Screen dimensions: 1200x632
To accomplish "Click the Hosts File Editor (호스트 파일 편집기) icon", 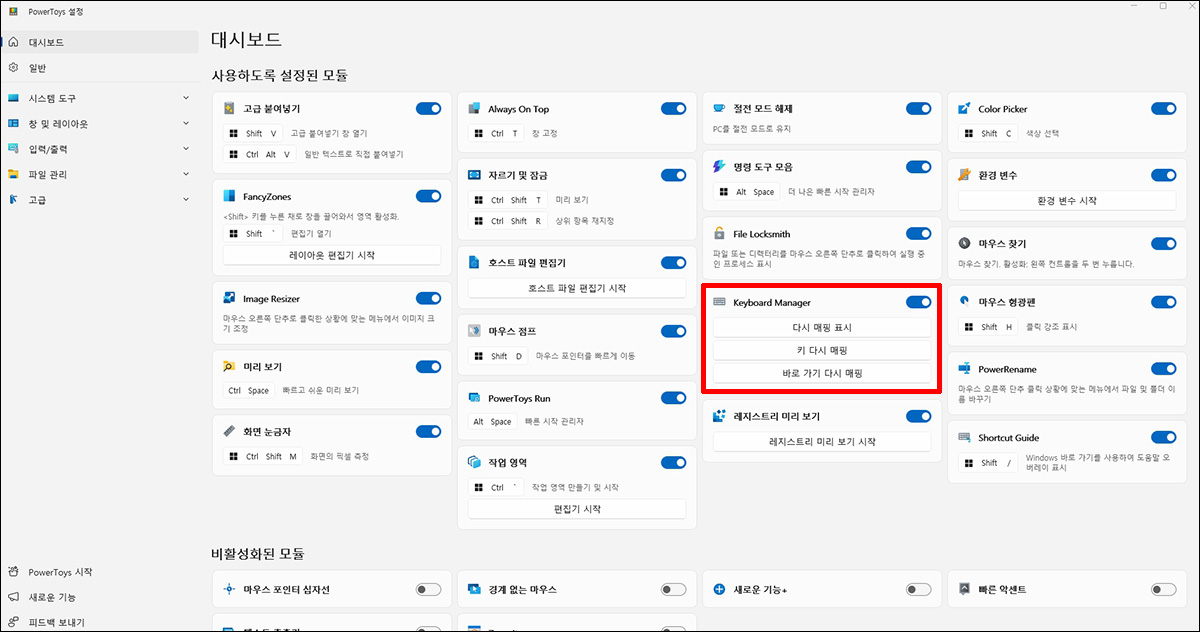I will tap(474, 263).
